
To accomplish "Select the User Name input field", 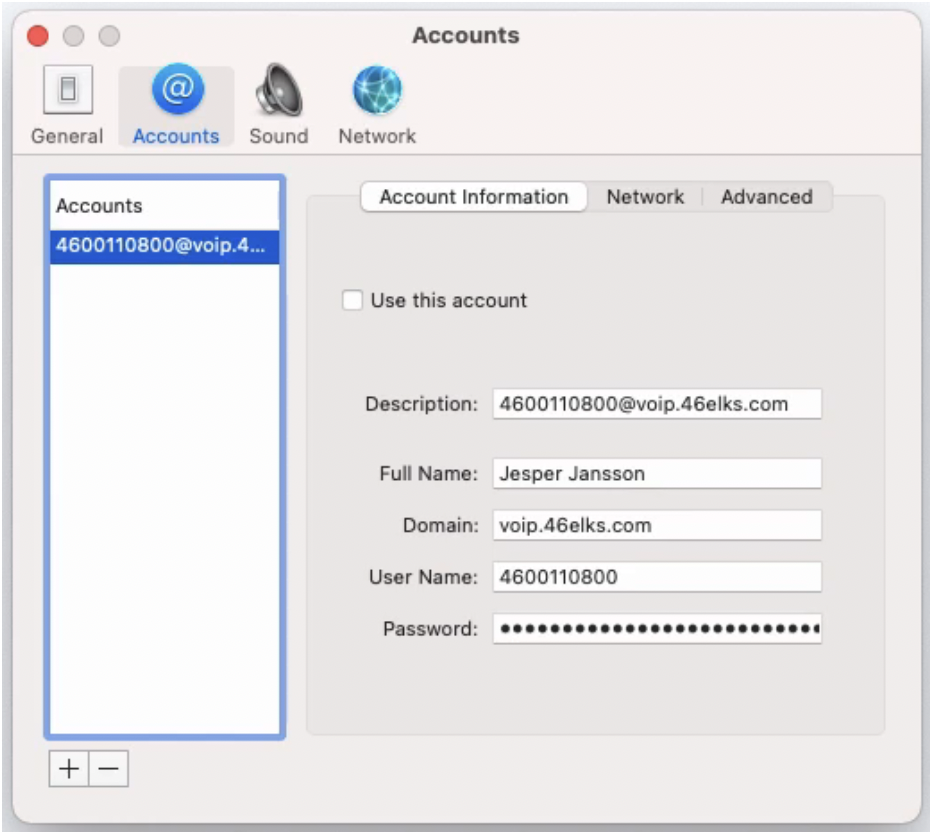I will (656, 577).
